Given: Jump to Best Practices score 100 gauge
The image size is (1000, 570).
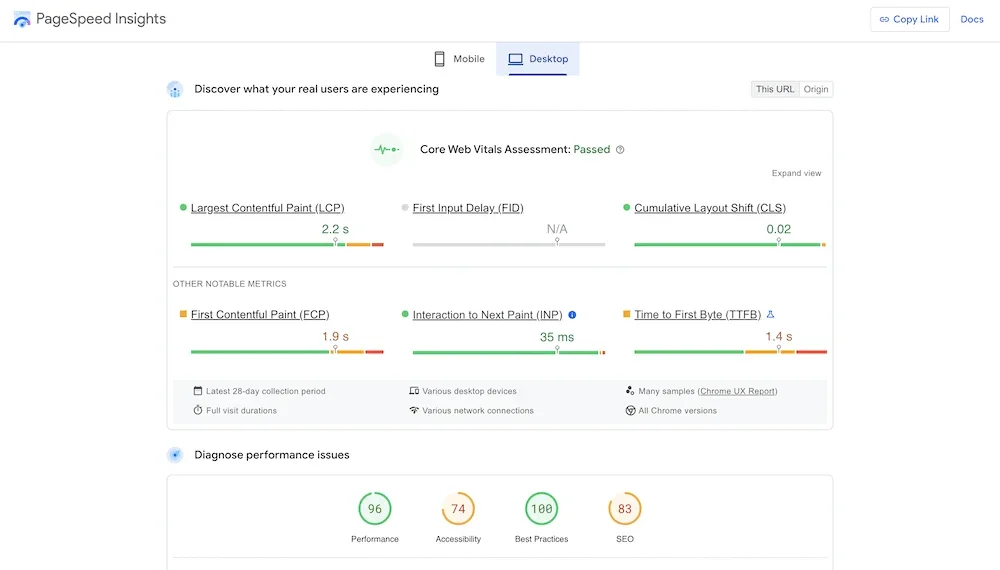Looking at the screenshot, I should pos(541,509).
